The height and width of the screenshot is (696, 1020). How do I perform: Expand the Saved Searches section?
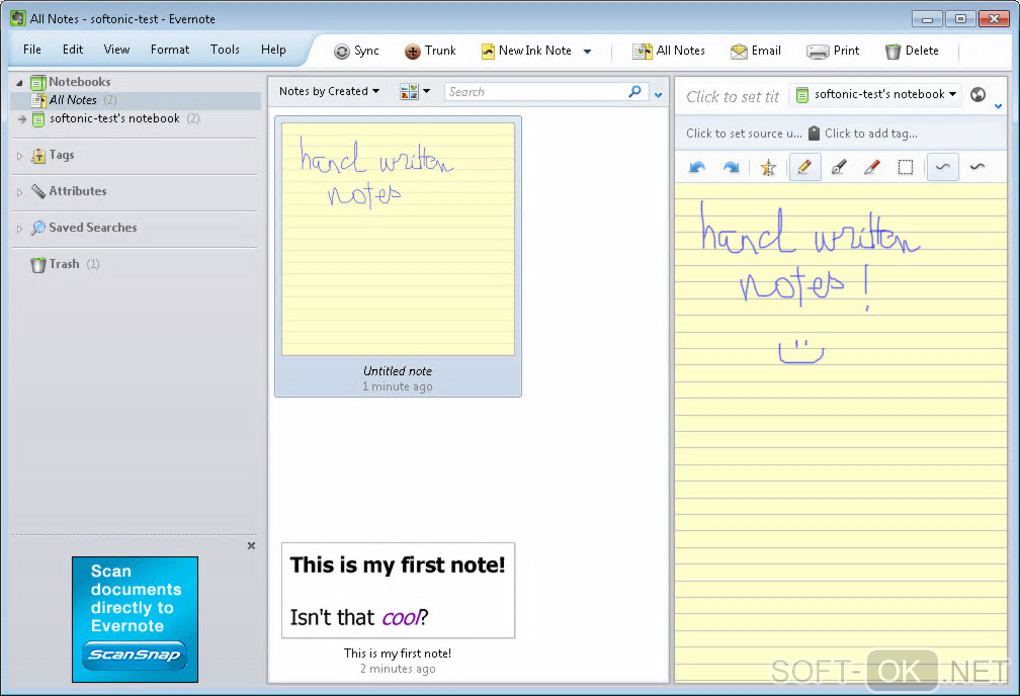[x=20, y=229]
